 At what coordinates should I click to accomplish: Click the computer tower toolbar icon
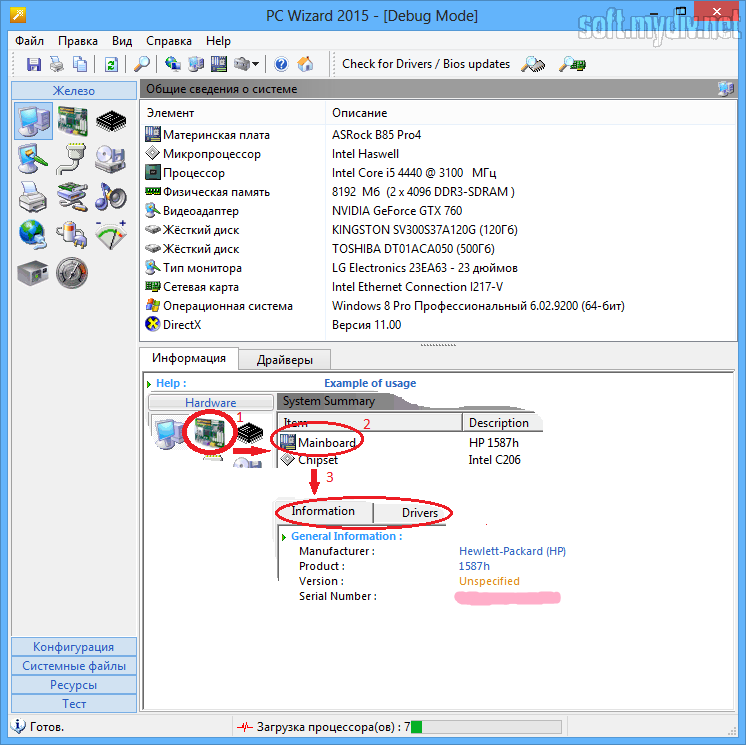point(196,64)
